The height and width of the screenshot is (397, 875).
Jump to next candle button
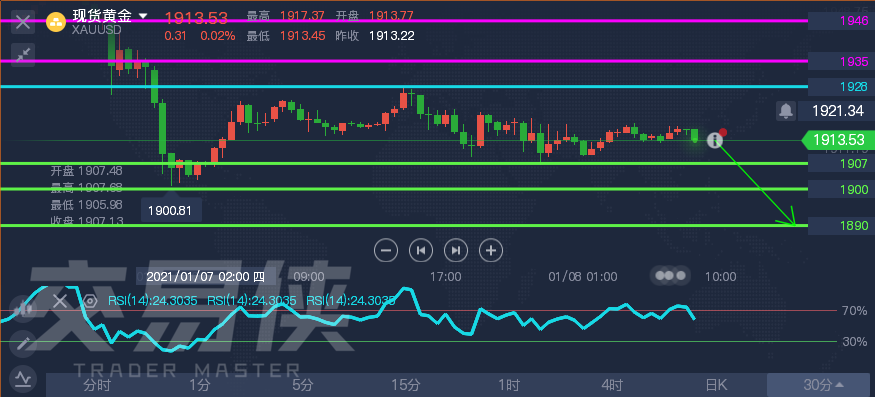pyautogui.click(x=456, y=251)
